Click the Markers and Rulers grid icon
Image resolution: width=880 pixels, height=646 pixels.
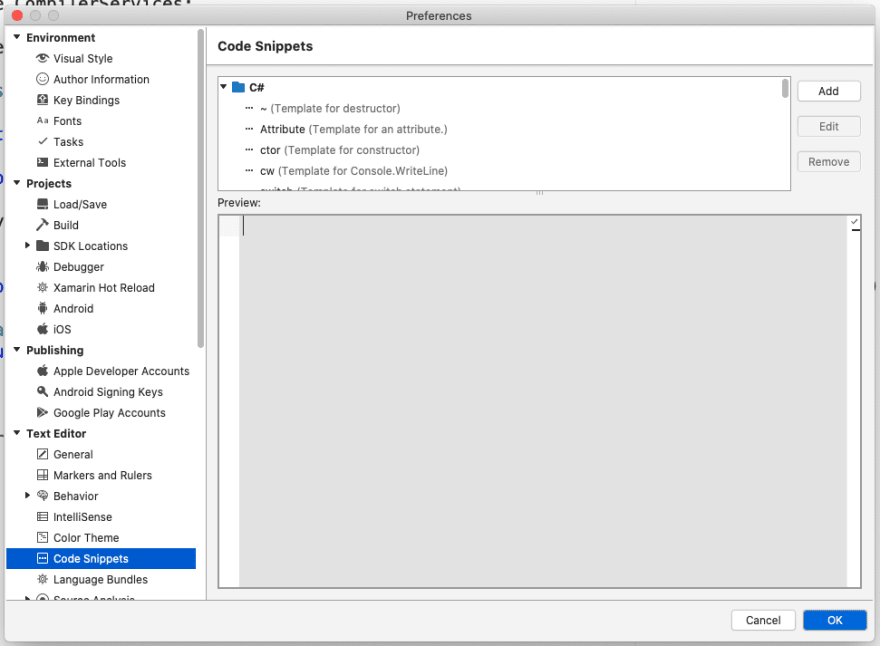click(42, 475)
